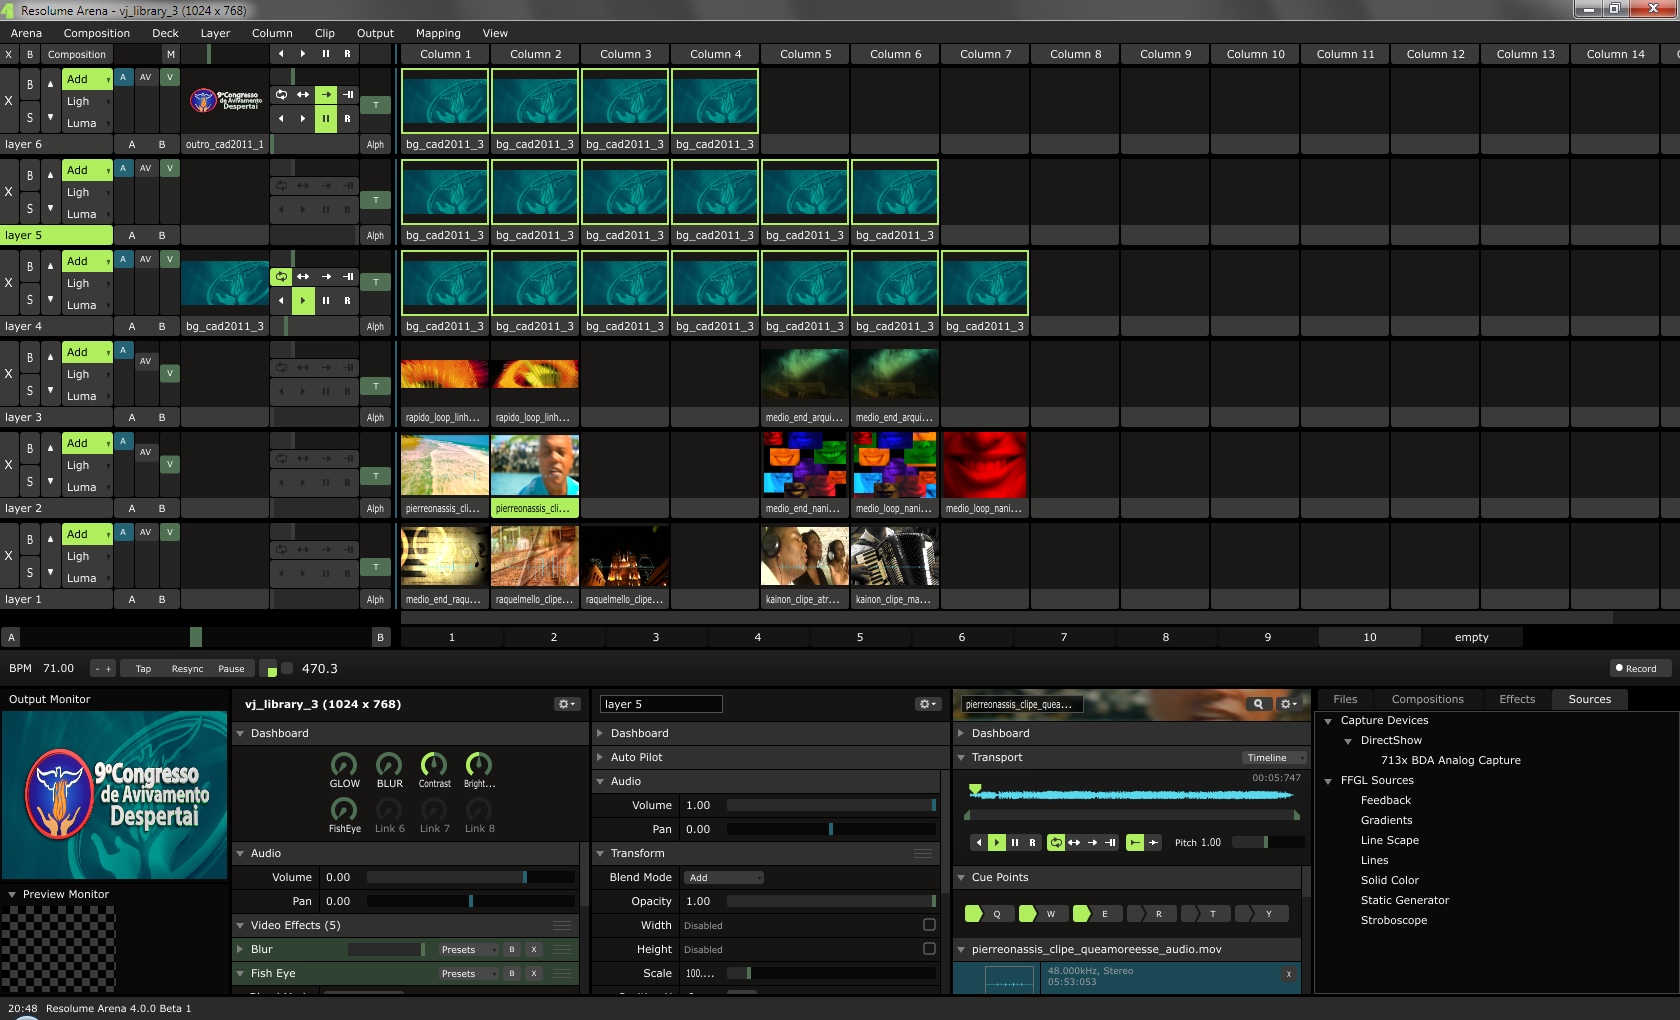Open layer 5 Luma dropdown
The height and width of the screenshot is (1020, 1680).
88,214
